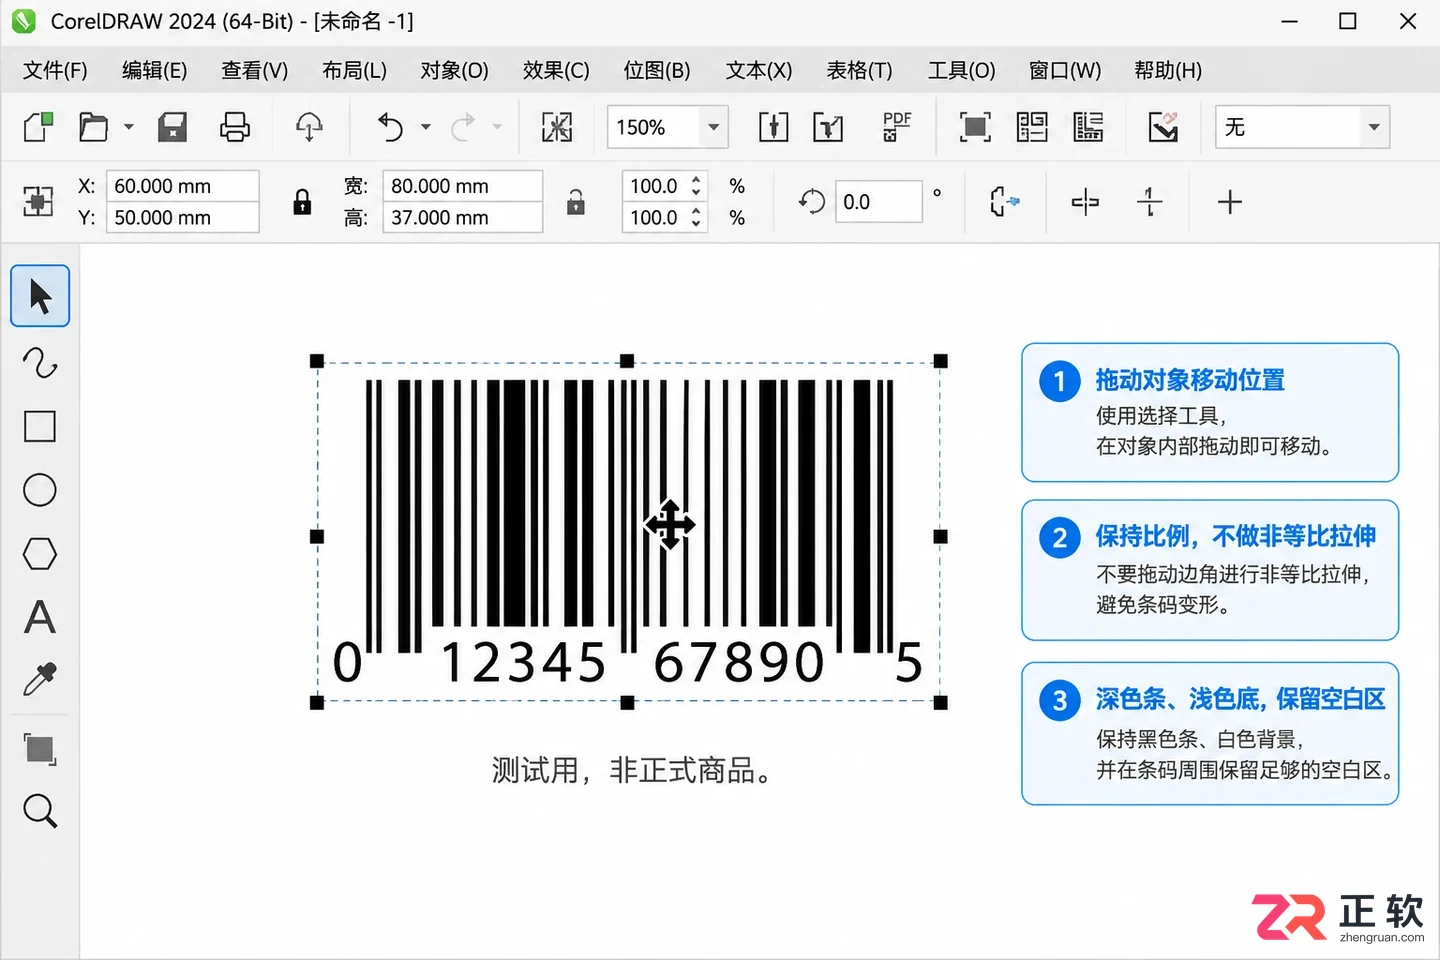This screenshot has width=1440, height=960.
Task: Expand the undo history dropdown arrow
Action: pos(426,127)
